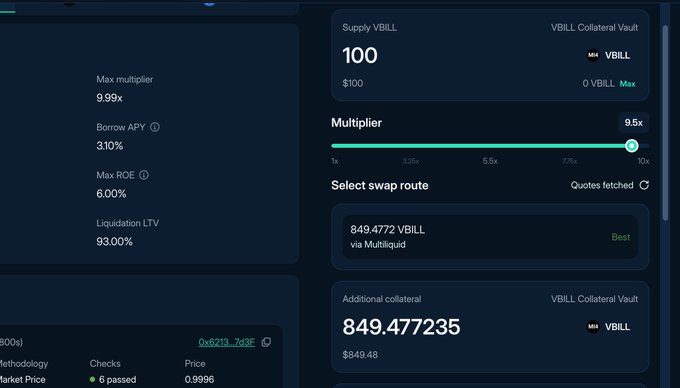Click the 6 passed checks text
This screenshot has height=388, width=680.
click(x=118, y=379)
